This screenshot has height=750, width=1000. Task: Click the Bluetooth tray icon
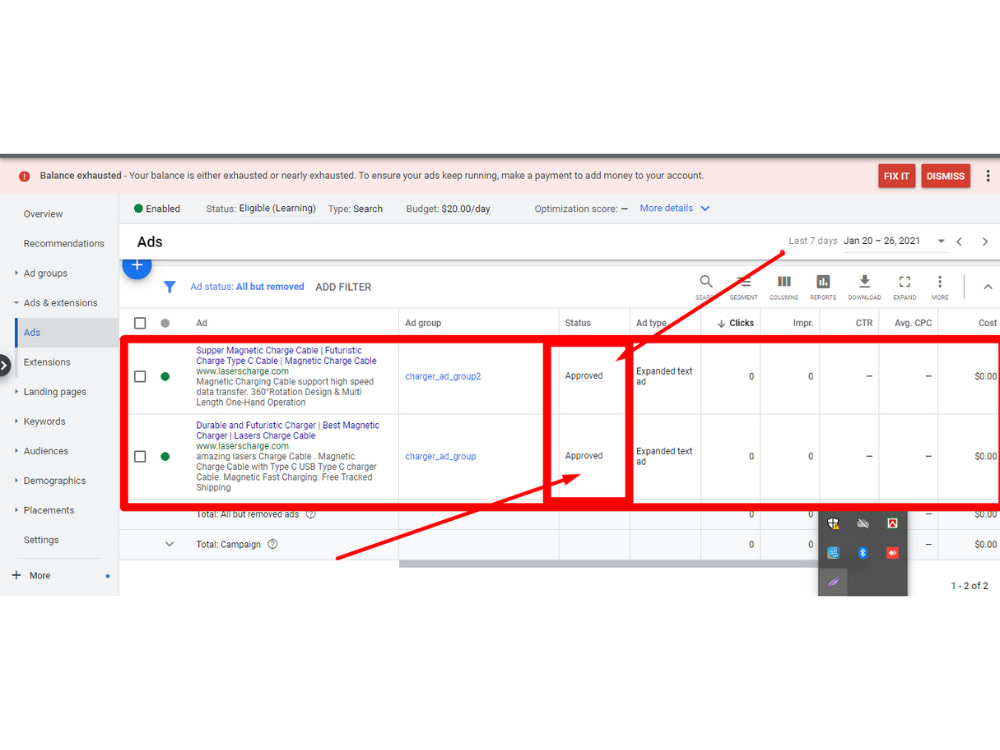[863, 553]
